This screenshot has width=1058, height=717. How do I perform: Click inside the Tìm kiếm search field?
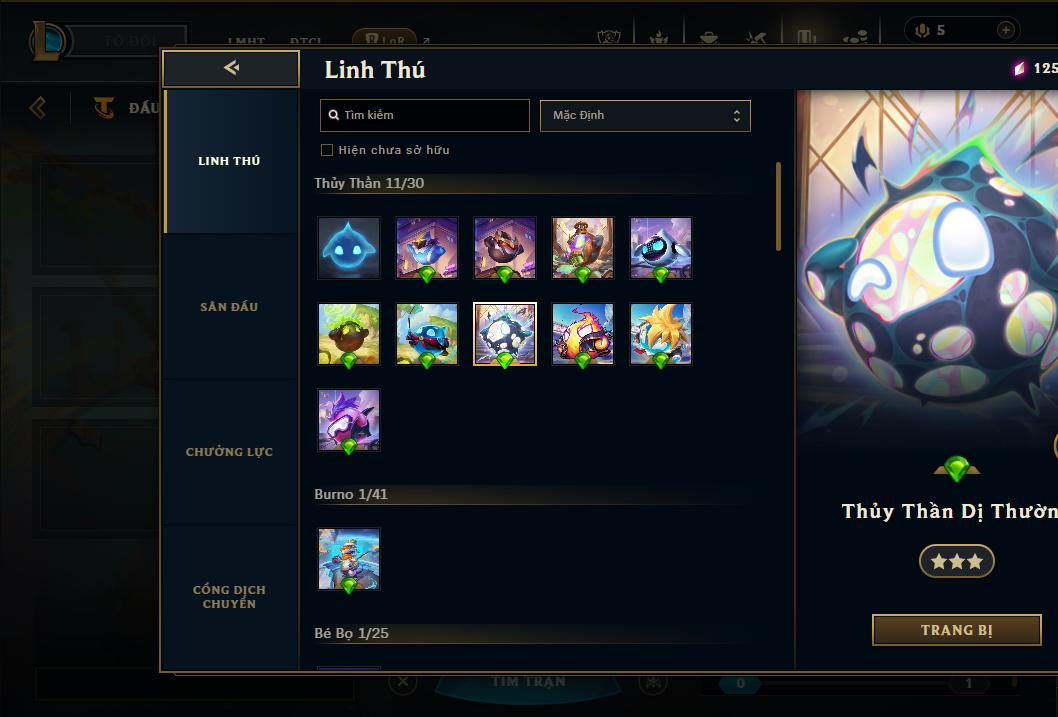(425, 115)
